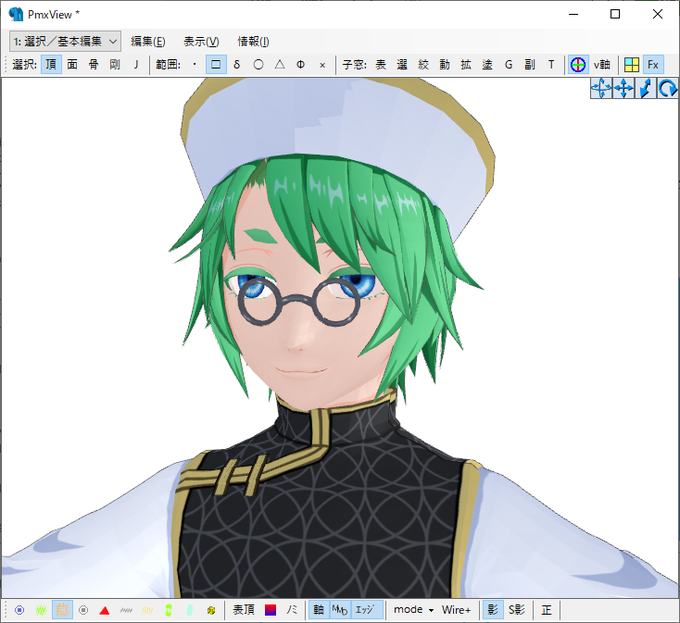Click the four-arrow pan camera icon

[x=623, y=88]
